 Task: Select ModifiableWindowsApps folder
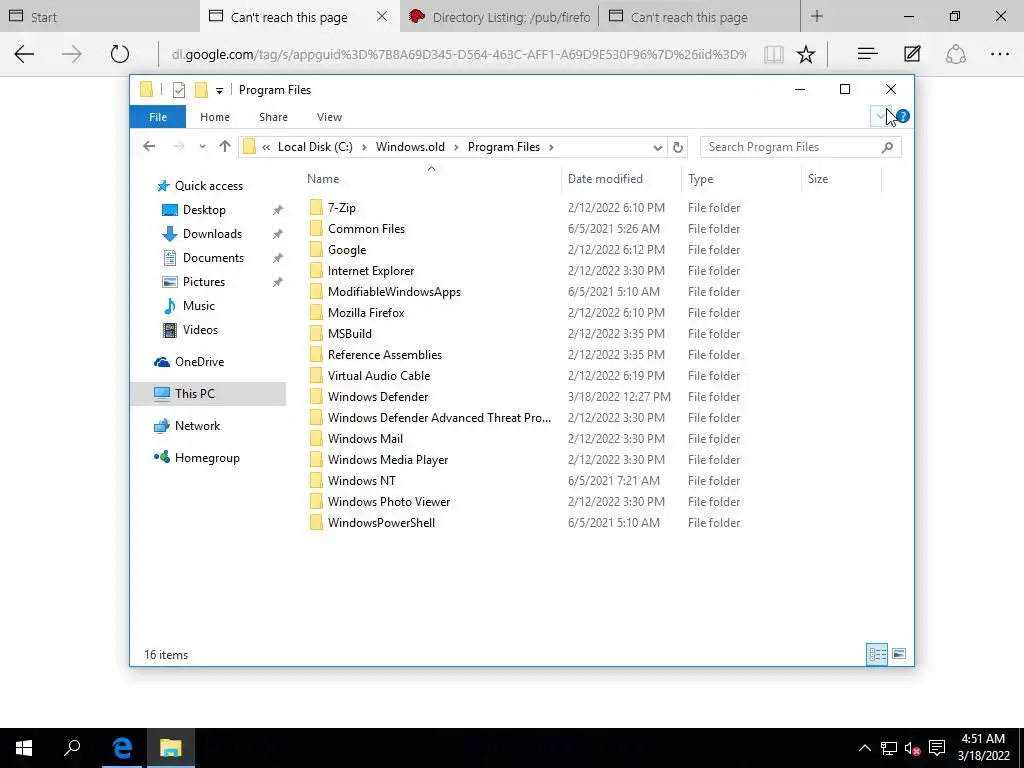(394, 292)
